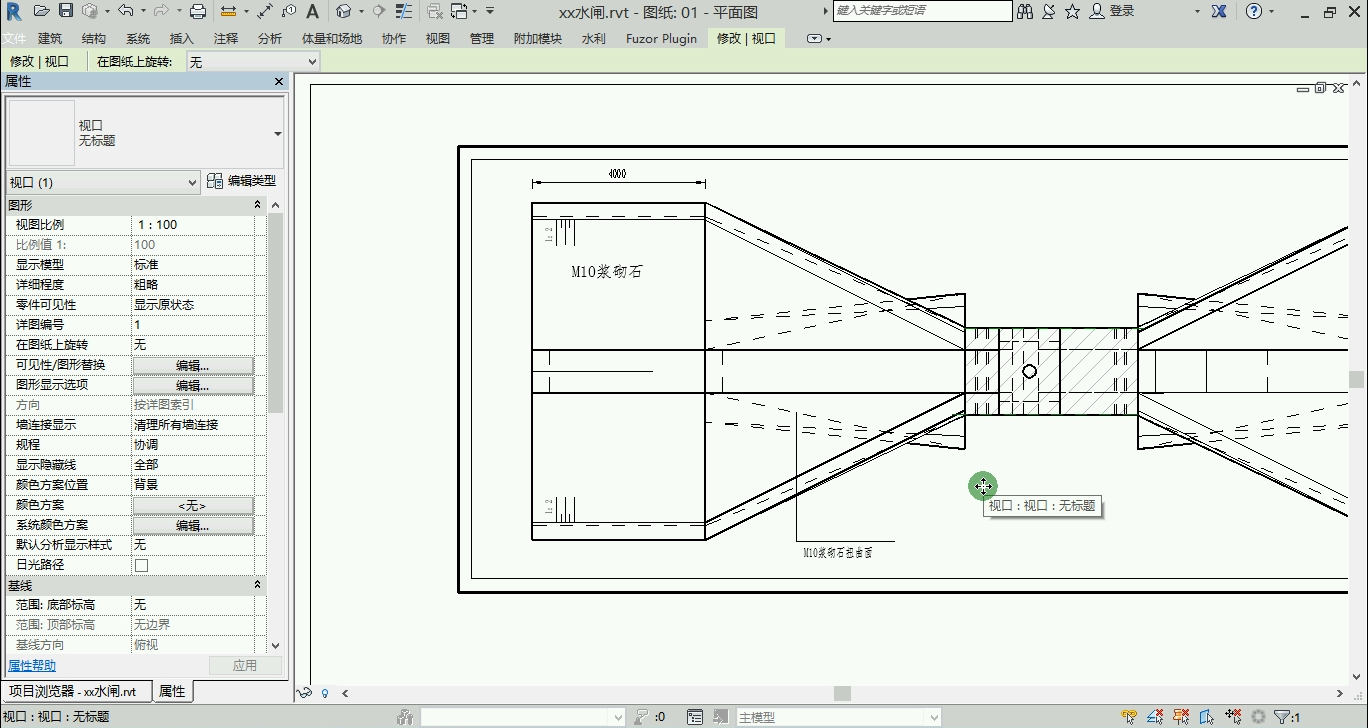Click the <无> button for 颜色方案
This screenshot has width=1368, height=728.
(193, 505)
